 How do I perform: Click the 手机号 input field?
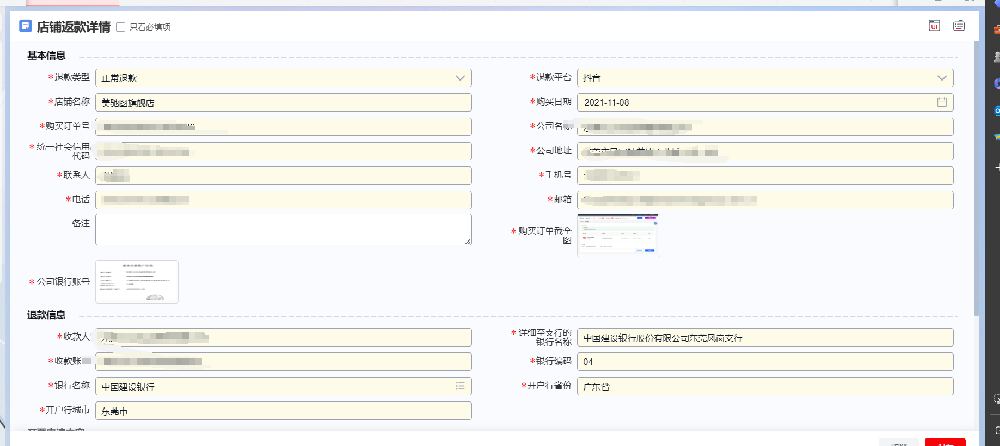765,175
